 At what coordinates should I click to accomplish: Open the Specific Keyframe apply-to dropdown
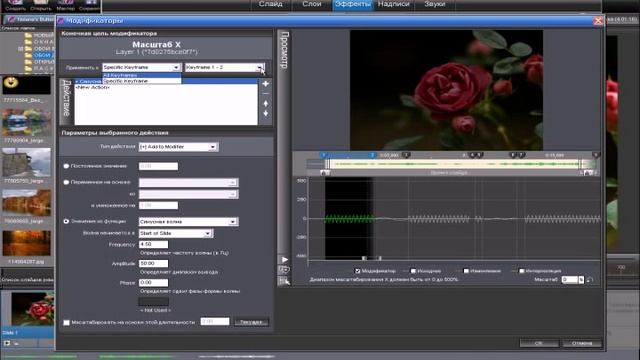point(141,67)
